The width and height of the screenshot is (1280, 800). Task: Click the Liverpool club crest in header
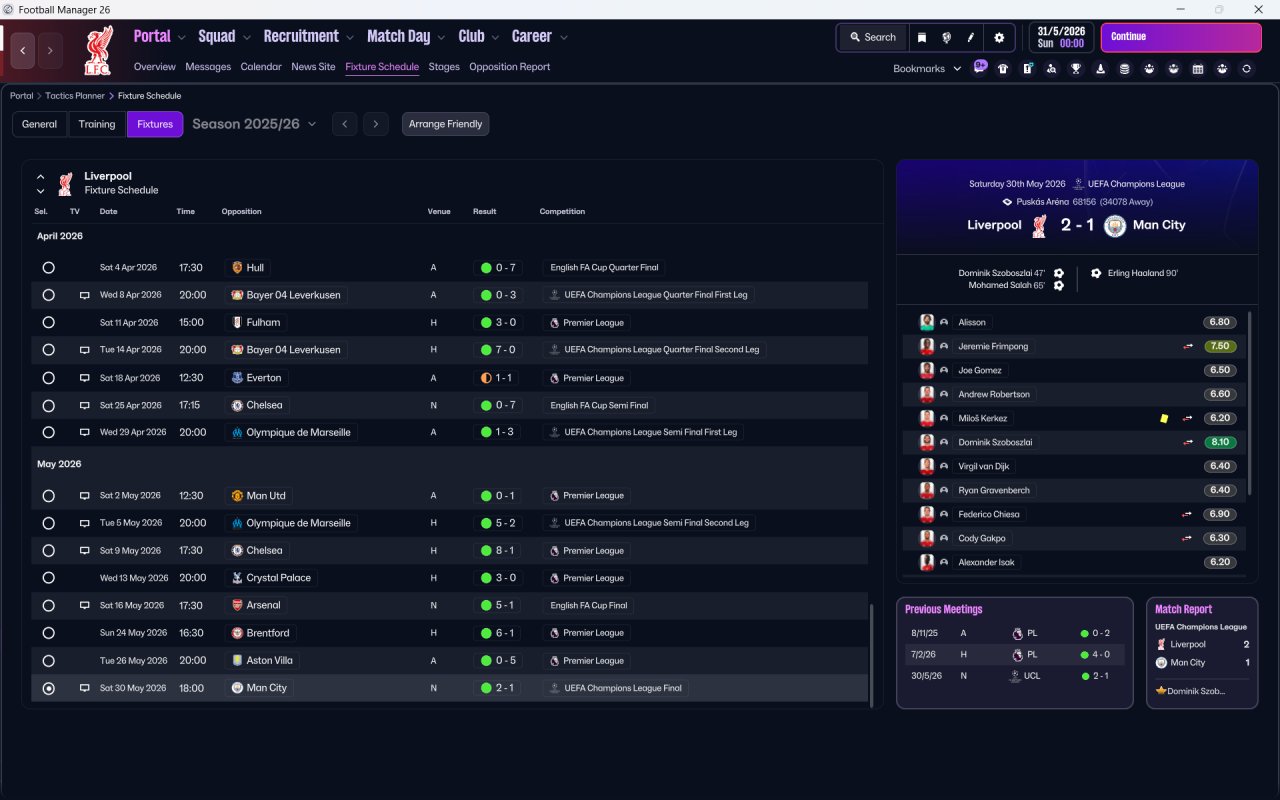pos(97,51)
